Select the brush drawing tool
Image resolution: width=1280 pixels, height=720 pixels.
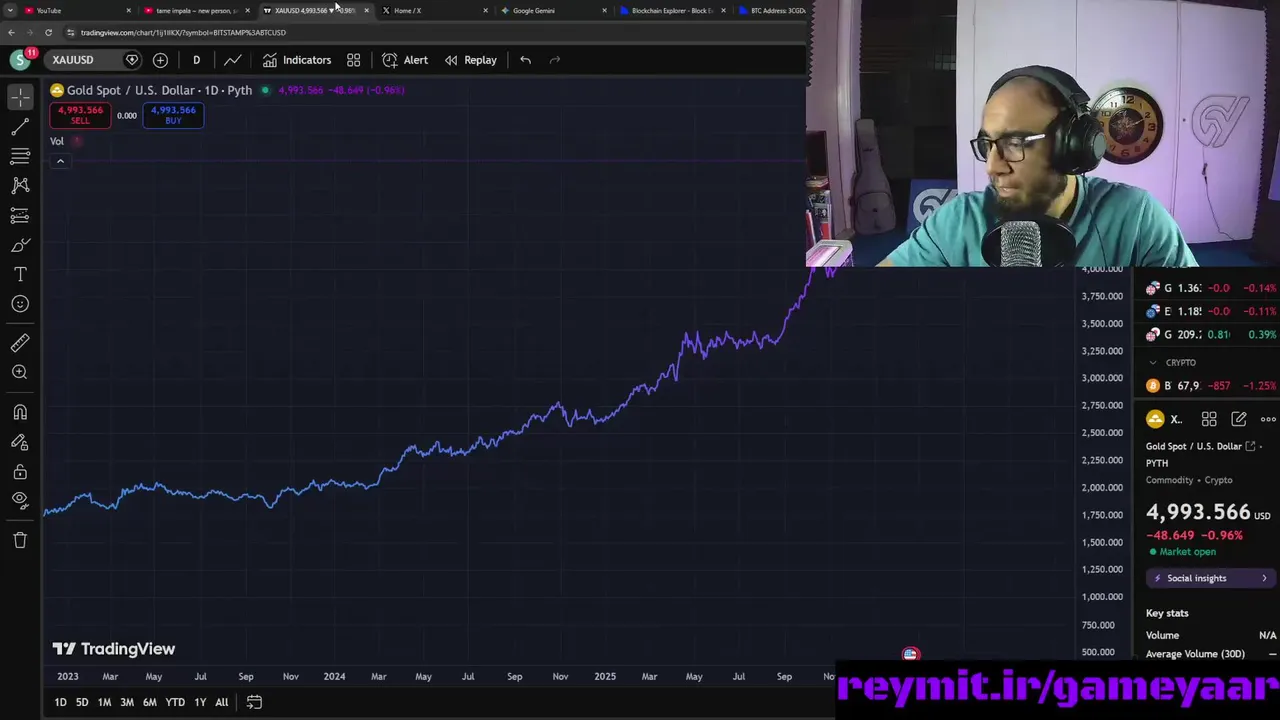click(20, 245)
